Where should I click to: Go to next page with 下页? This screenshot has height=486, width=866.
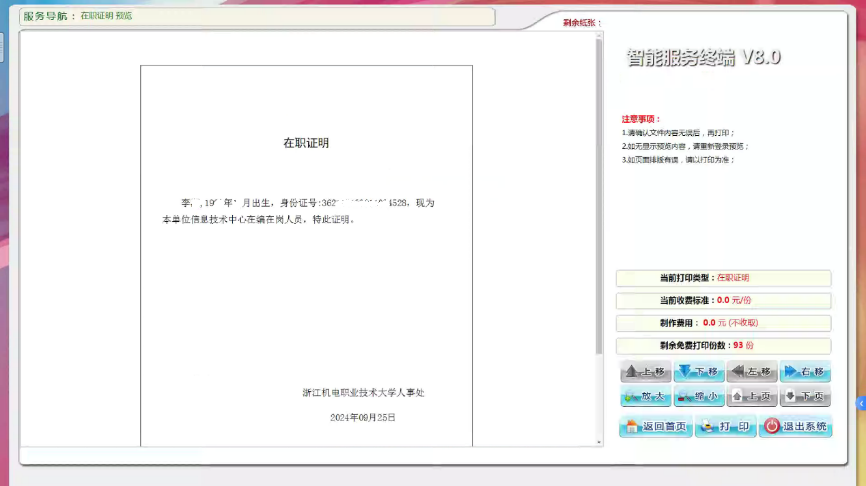coord(805,397)
